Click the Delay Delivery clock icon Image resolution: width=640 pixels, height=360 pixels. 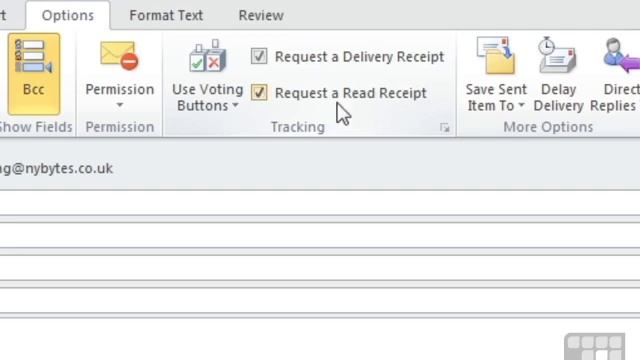(558, 56)
